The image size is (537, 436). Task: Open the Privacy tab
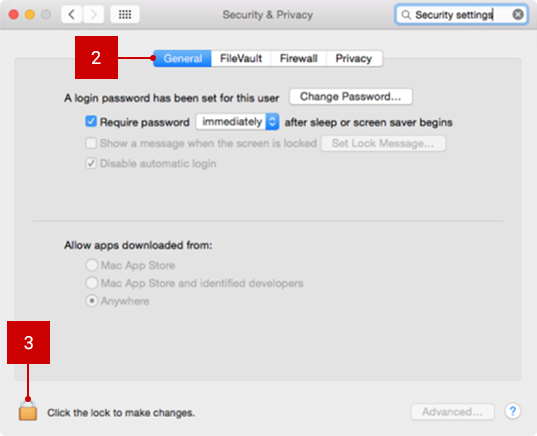point(354,59)
